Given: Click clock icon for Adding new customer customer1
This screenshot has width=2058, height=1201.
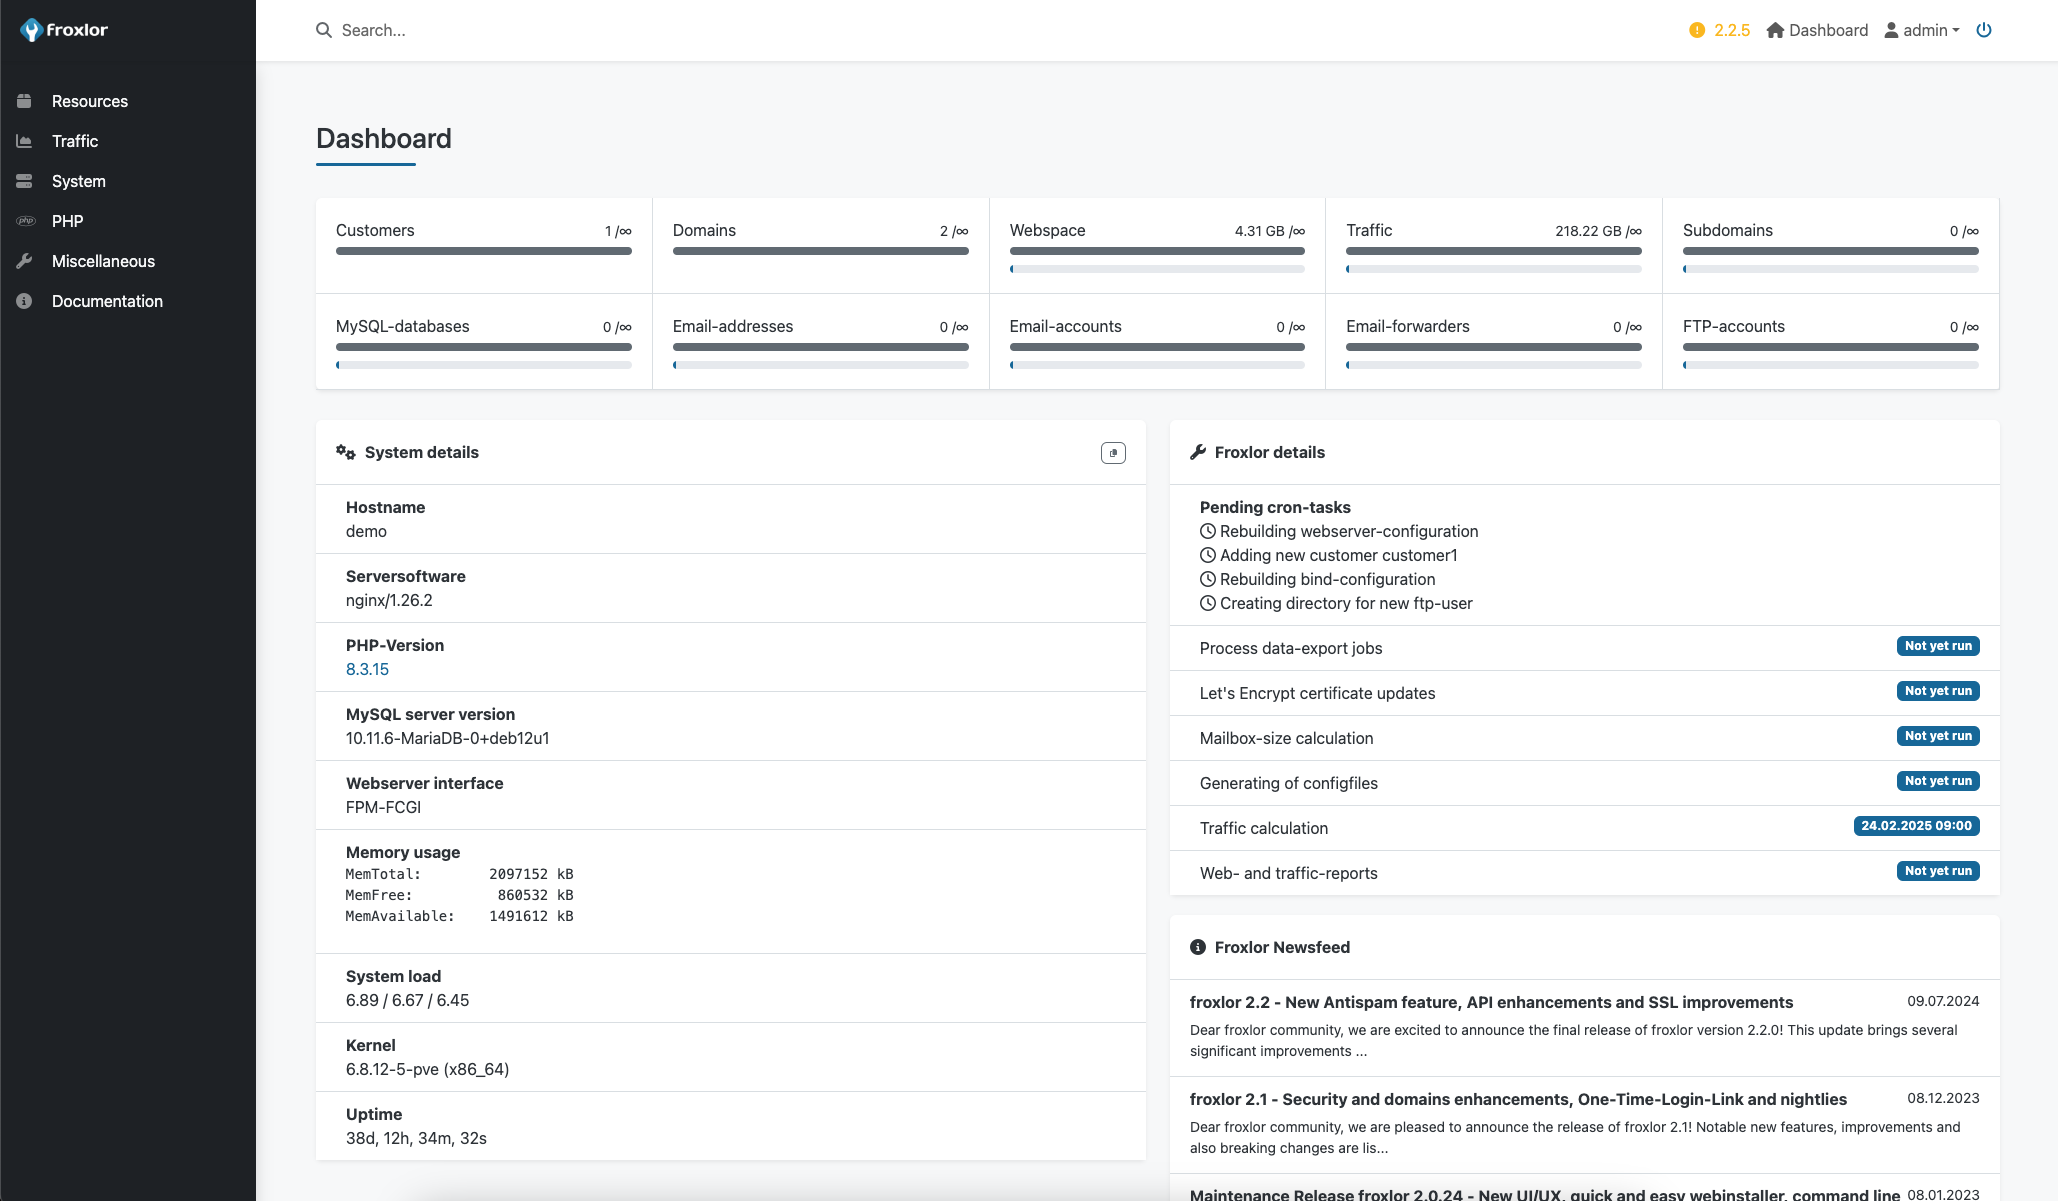Looking at the screenshot, I should (1208, 555).
